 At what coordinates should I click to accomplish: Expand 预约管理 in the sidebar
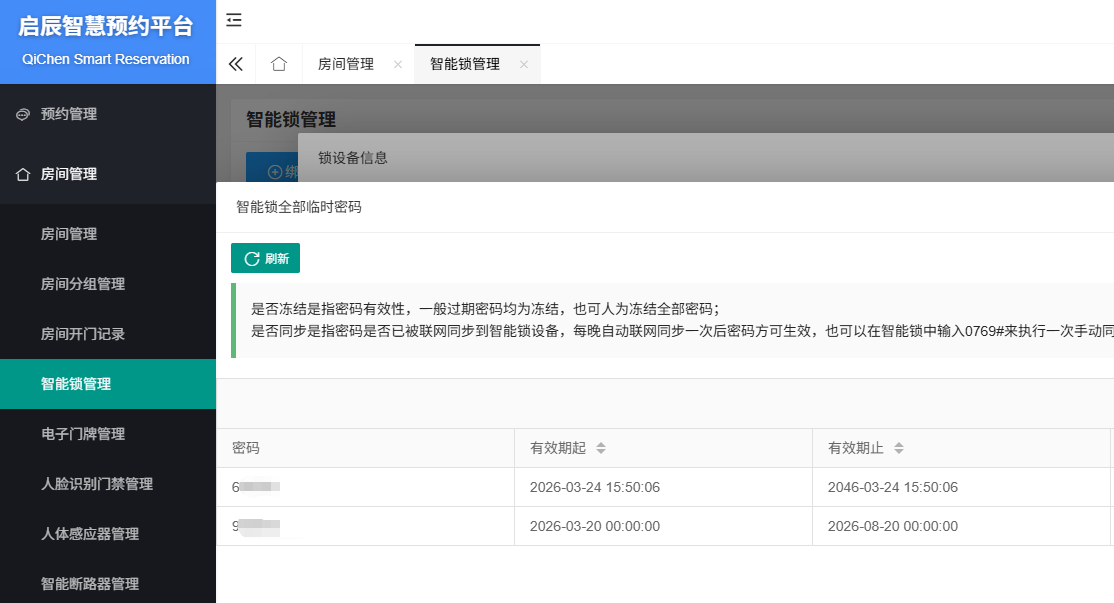point(69,114)
